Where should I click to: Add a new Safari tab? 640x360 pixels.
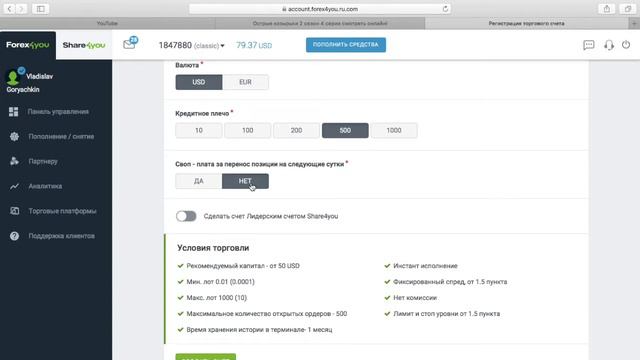(634, 24)
